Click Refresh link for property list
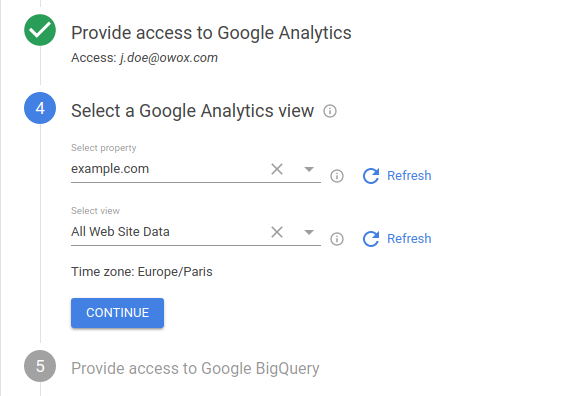This screenshot has height=396, width=570. pos(409,176)
